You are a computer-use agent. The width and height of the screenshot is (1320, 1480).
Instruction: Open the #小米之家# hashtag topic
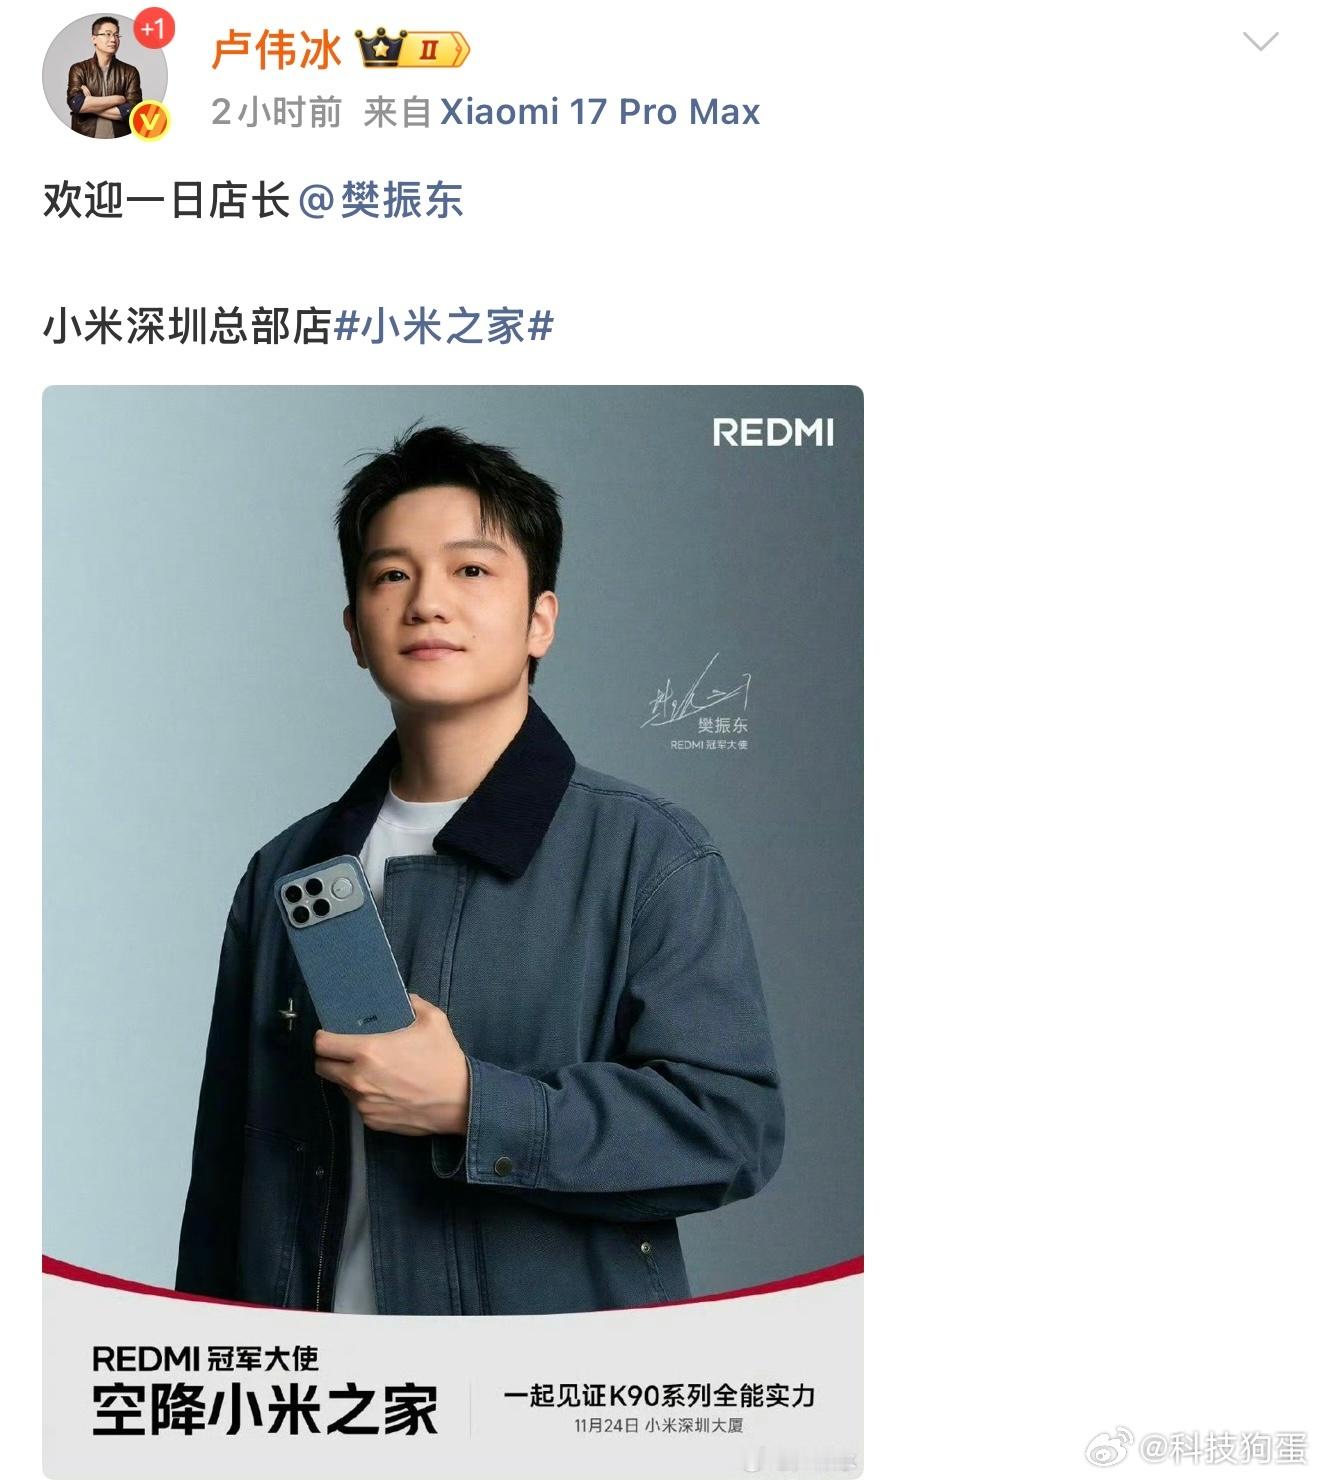(x=442, y=326)
